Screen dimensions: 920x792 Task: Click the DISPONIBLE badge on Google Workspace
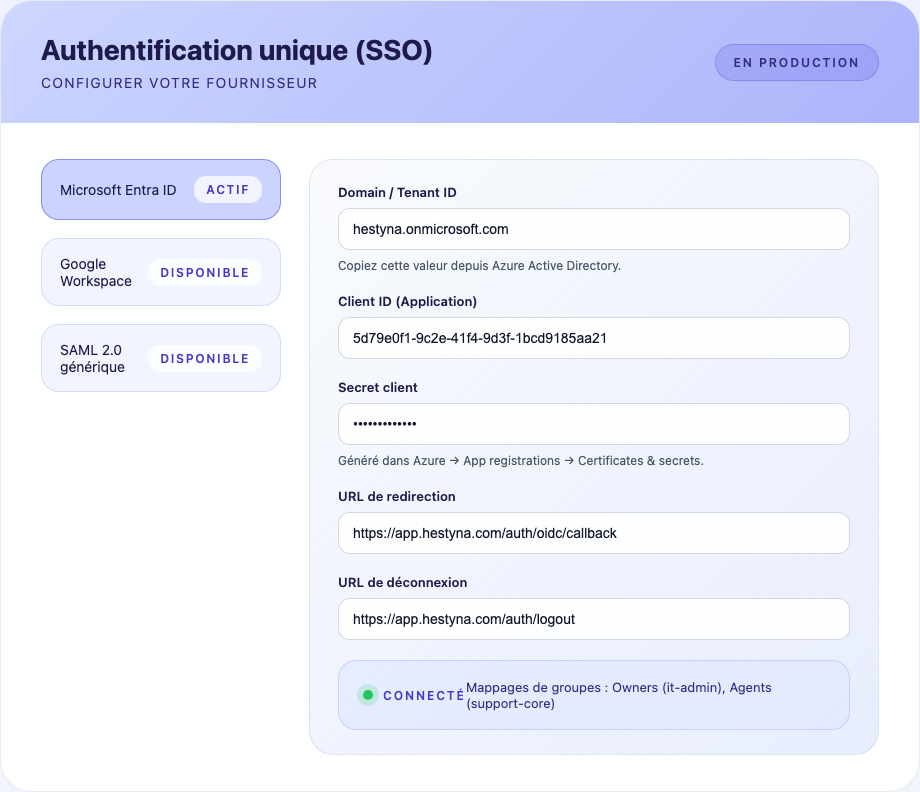(x=205, y=272)
